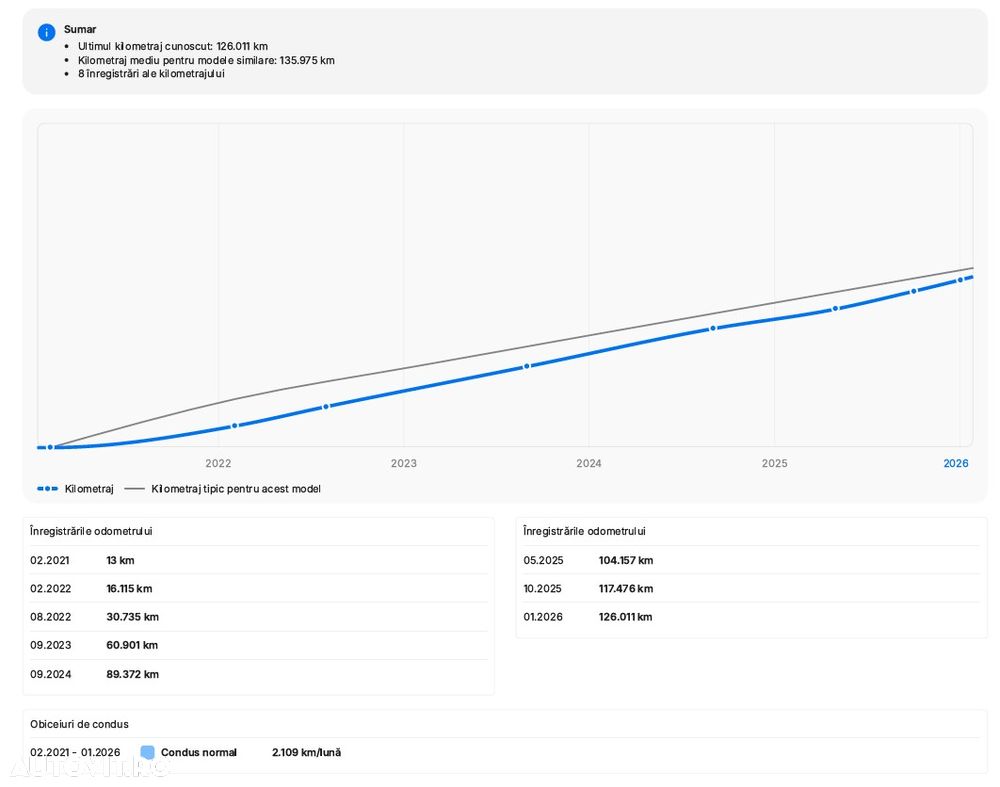Click the 2024 axis label
Image resolution: width=1000 pixels, height=787 pixels.
[589, 463]
